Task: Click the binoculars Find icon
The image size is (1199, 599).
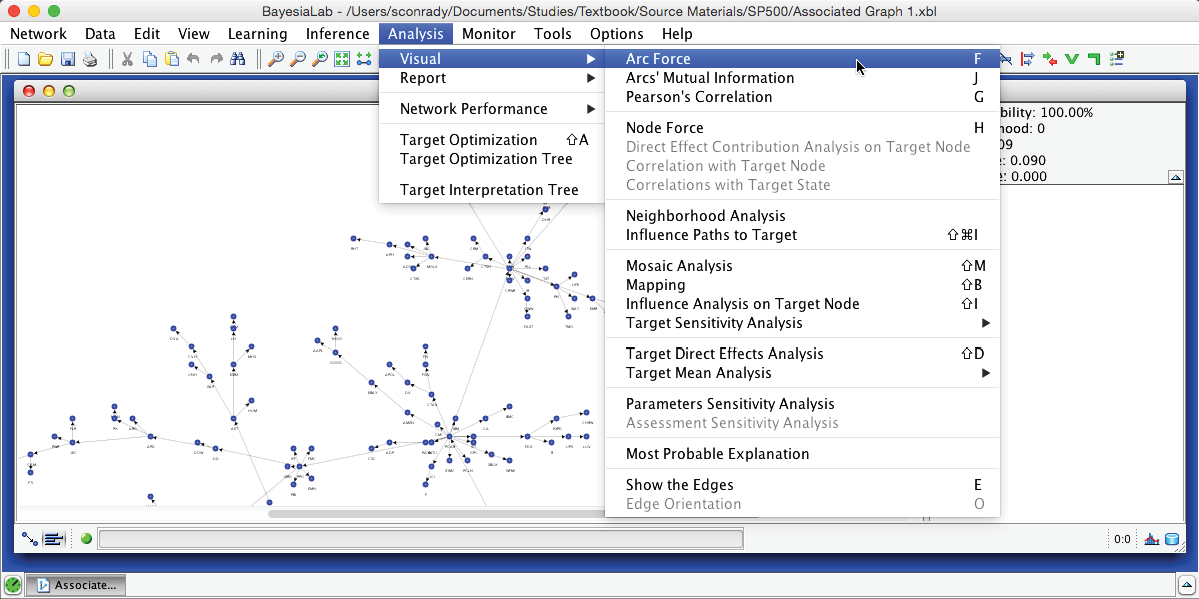Action: [x=237, y=59]
